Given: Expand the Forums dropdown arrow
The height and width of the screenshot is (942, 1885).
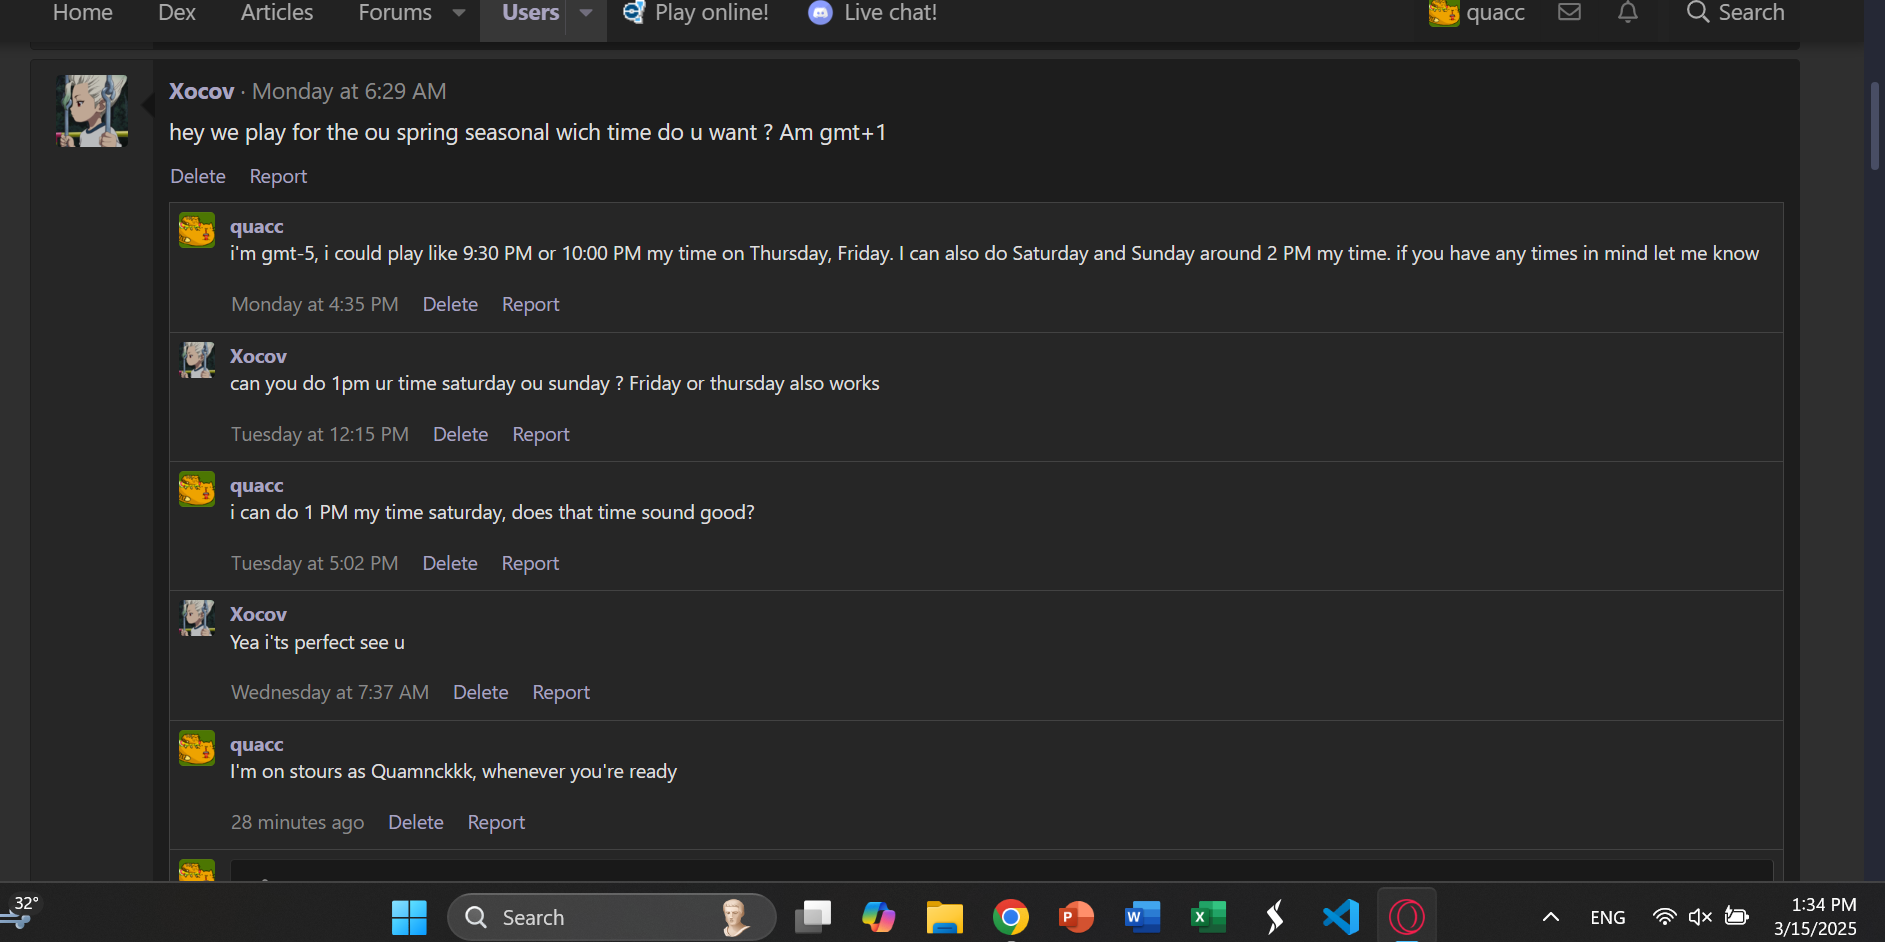Looking at the screenshot, I should pos(459,13).
